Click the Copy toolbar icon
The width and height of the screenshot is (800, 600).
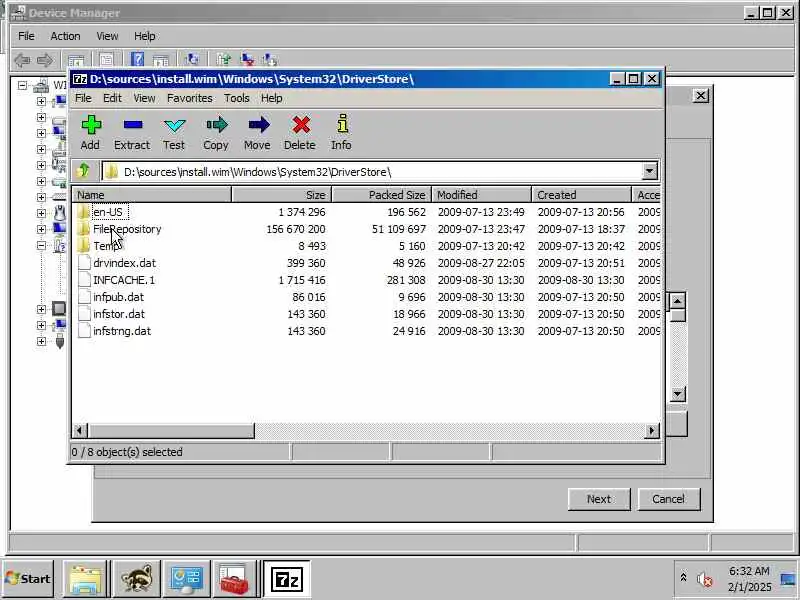pyautogui.click(x=216, y=132)
